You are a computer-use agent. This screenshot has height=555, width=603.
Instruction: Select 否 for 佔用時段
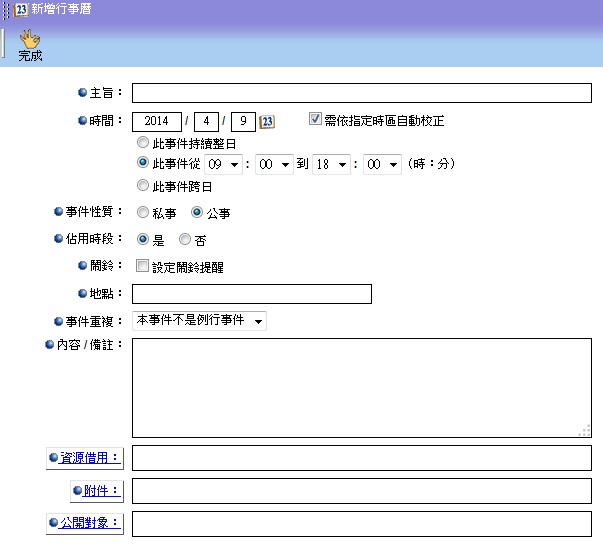(x=184, y=240)
